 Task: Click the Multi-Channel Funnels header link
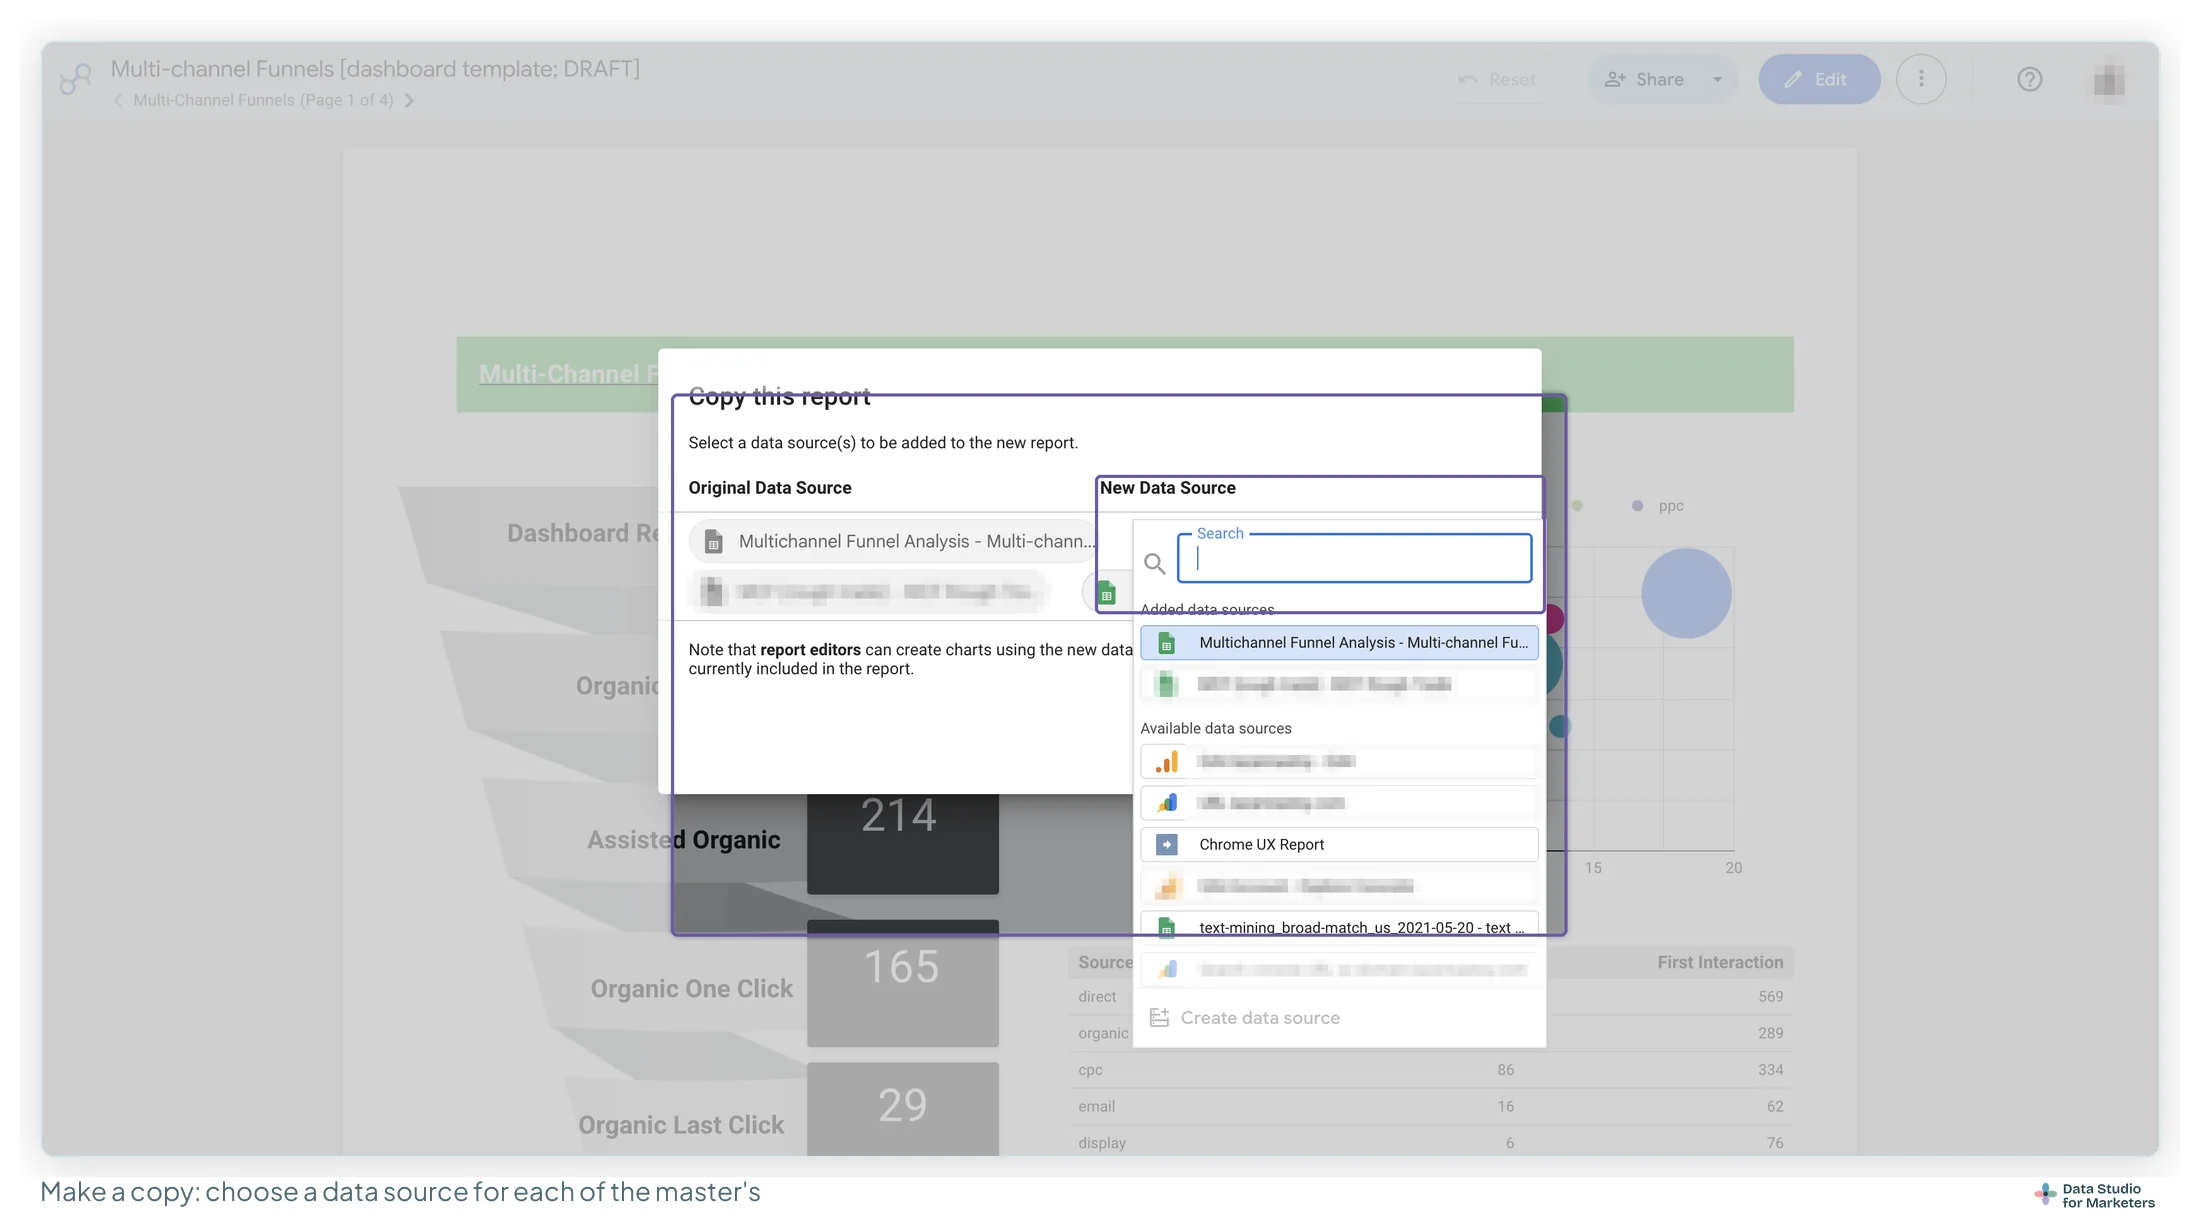[x=568, y=374]
